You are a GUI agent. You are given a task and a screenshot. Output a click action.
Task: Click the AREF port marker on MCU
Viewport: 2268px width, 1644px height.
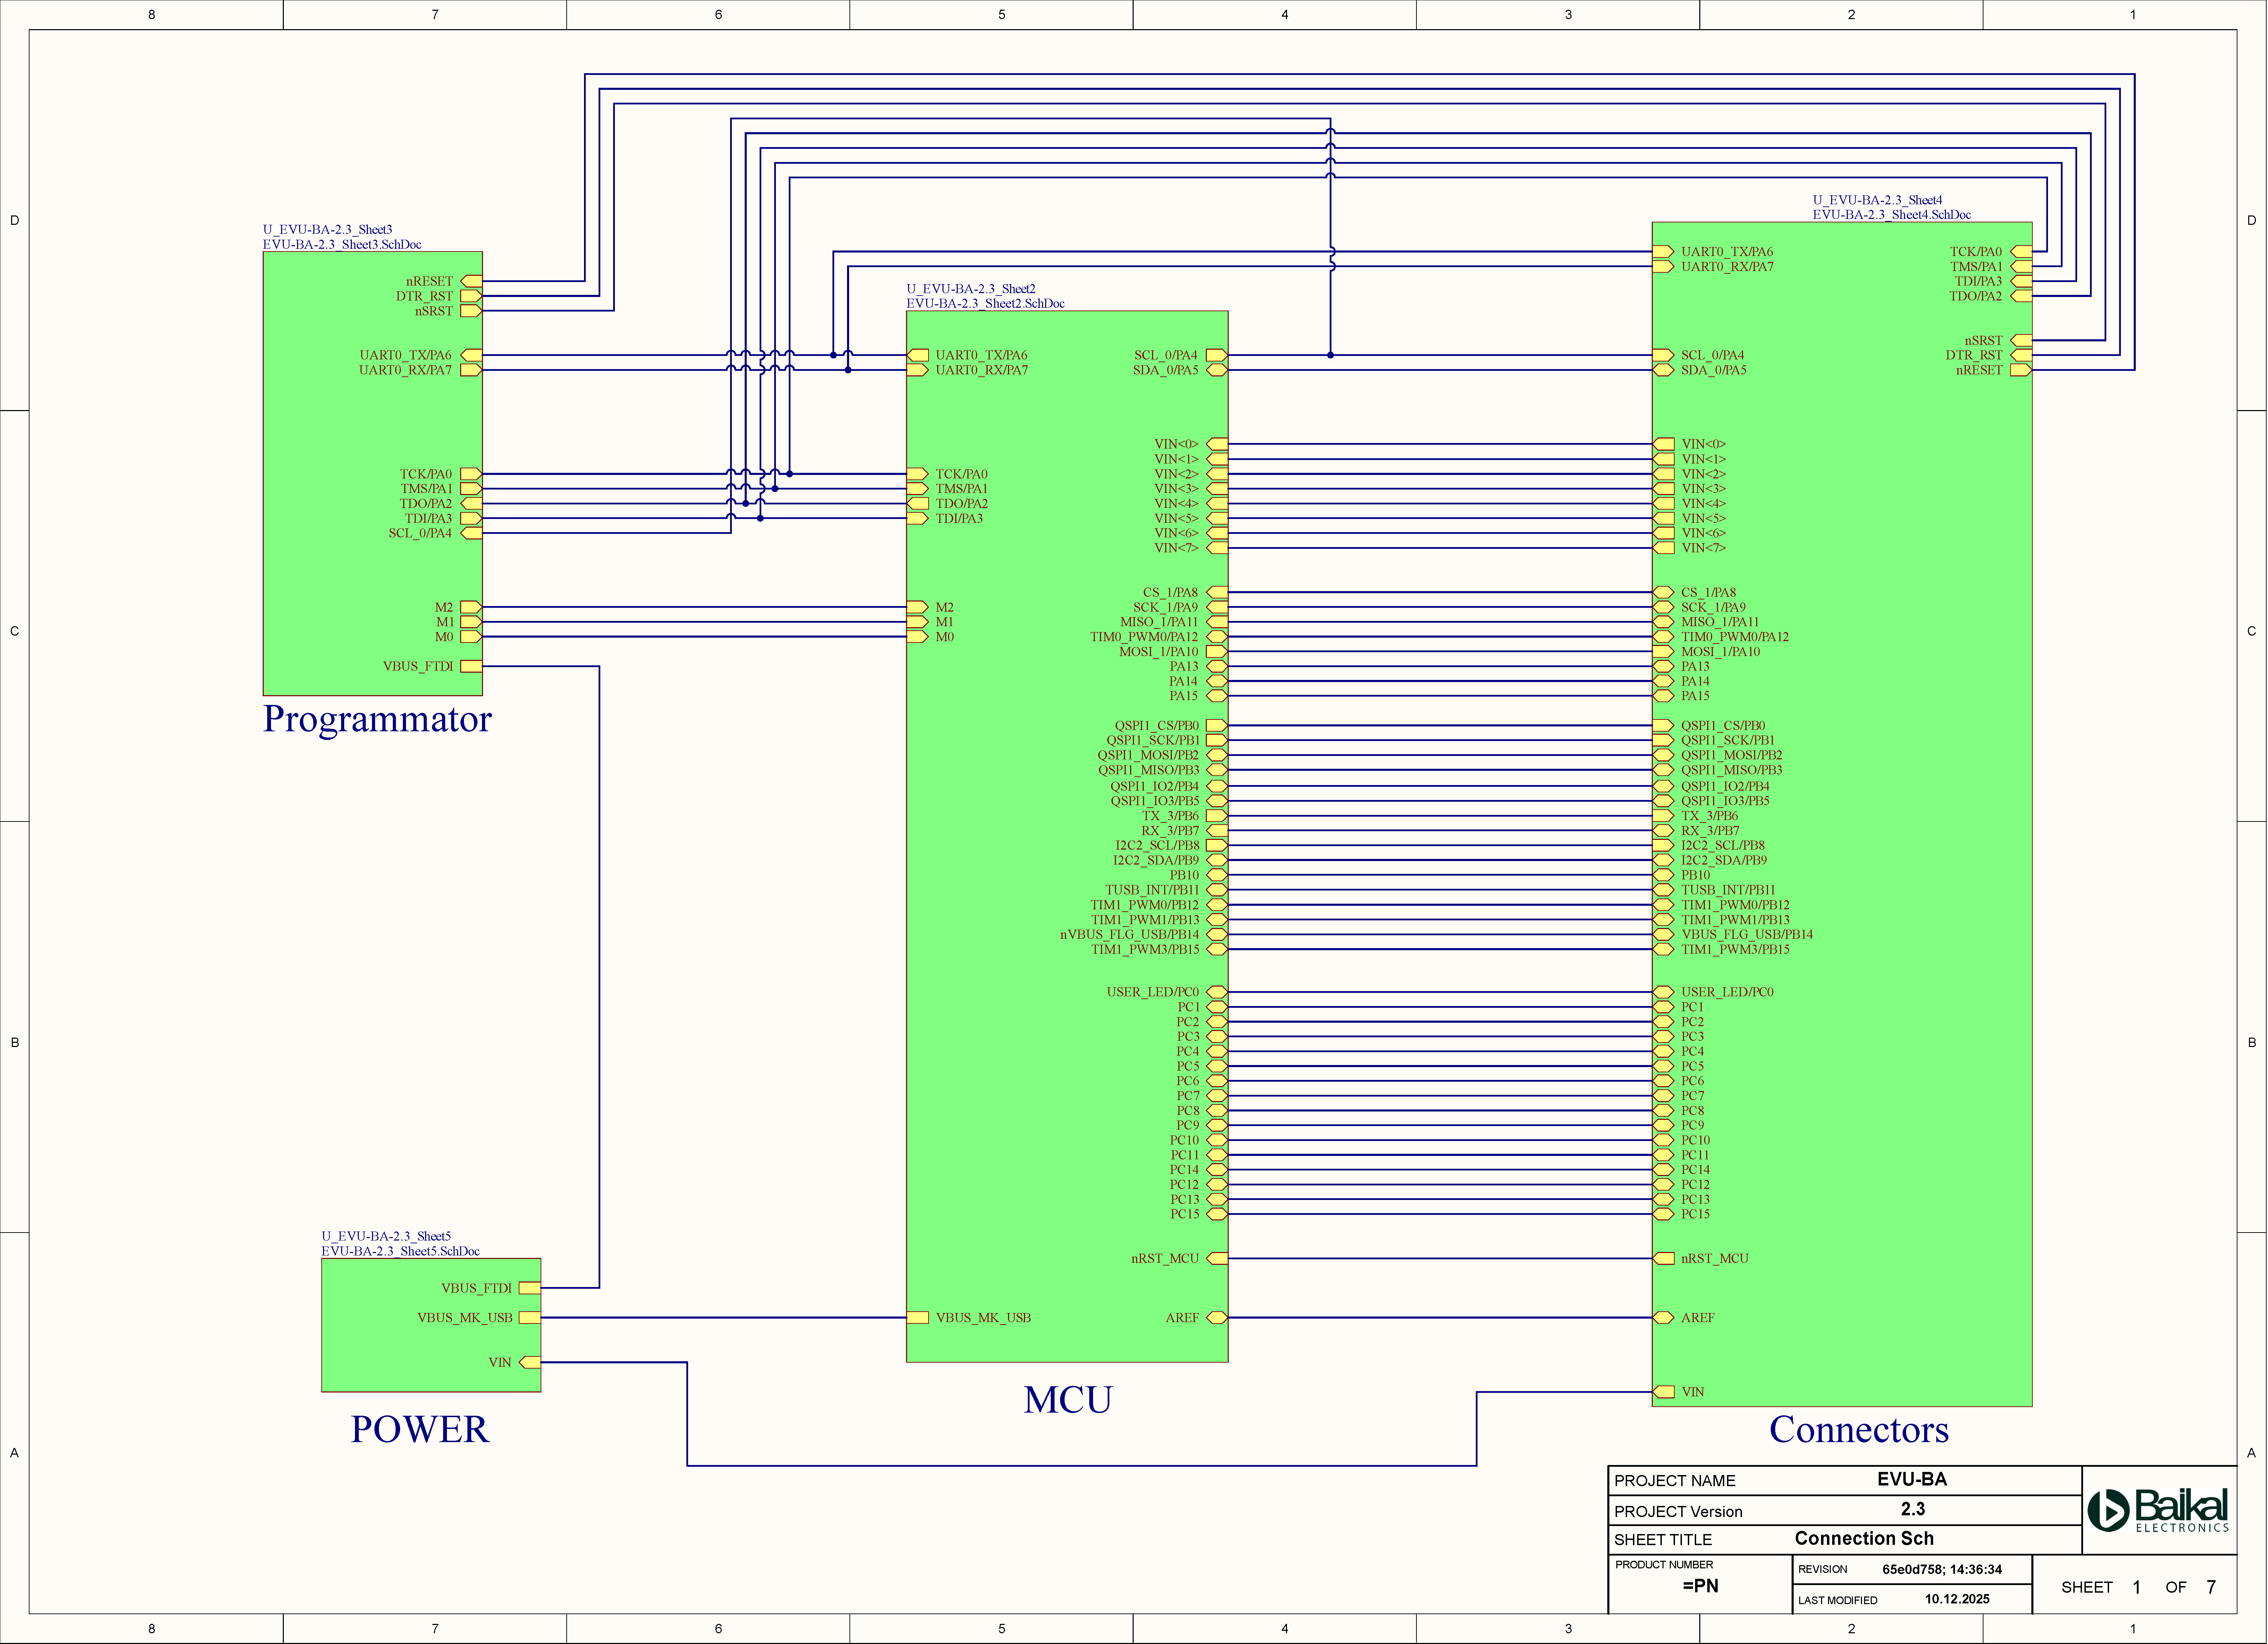pyautogui.click(x=1217, y=1318)
